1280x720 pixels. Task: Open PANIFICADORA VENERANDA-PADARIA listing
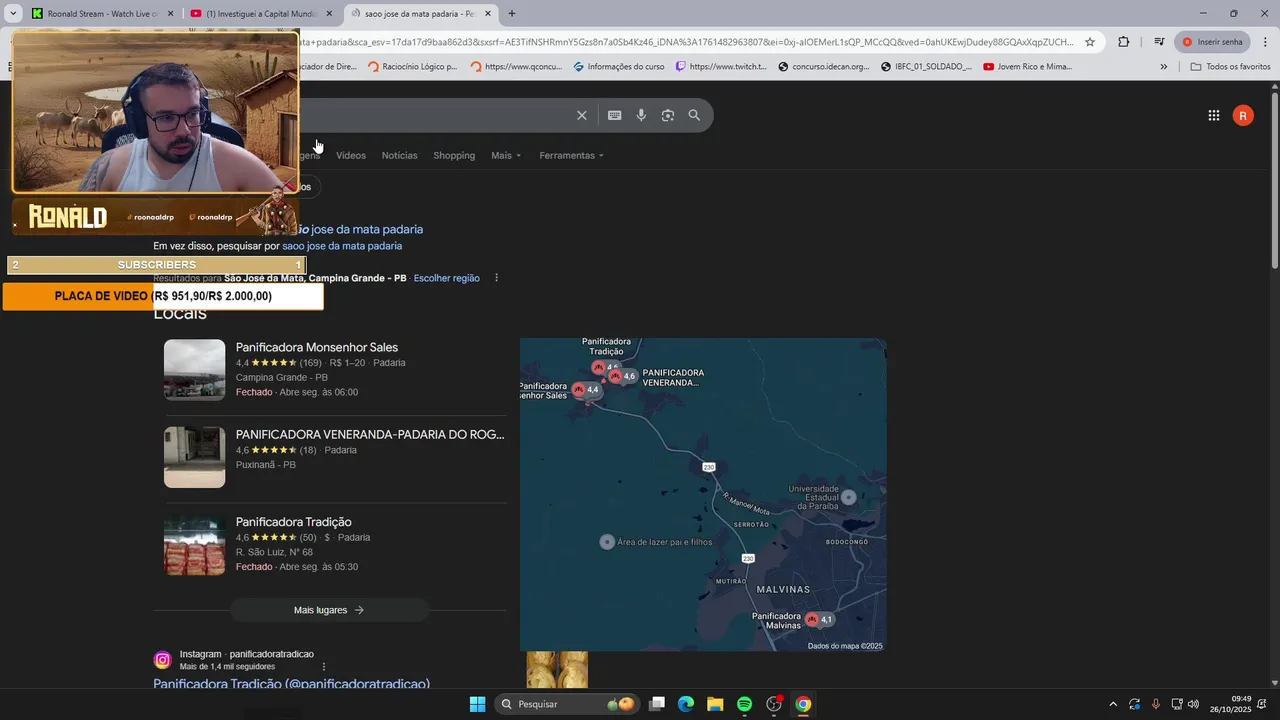370,435
